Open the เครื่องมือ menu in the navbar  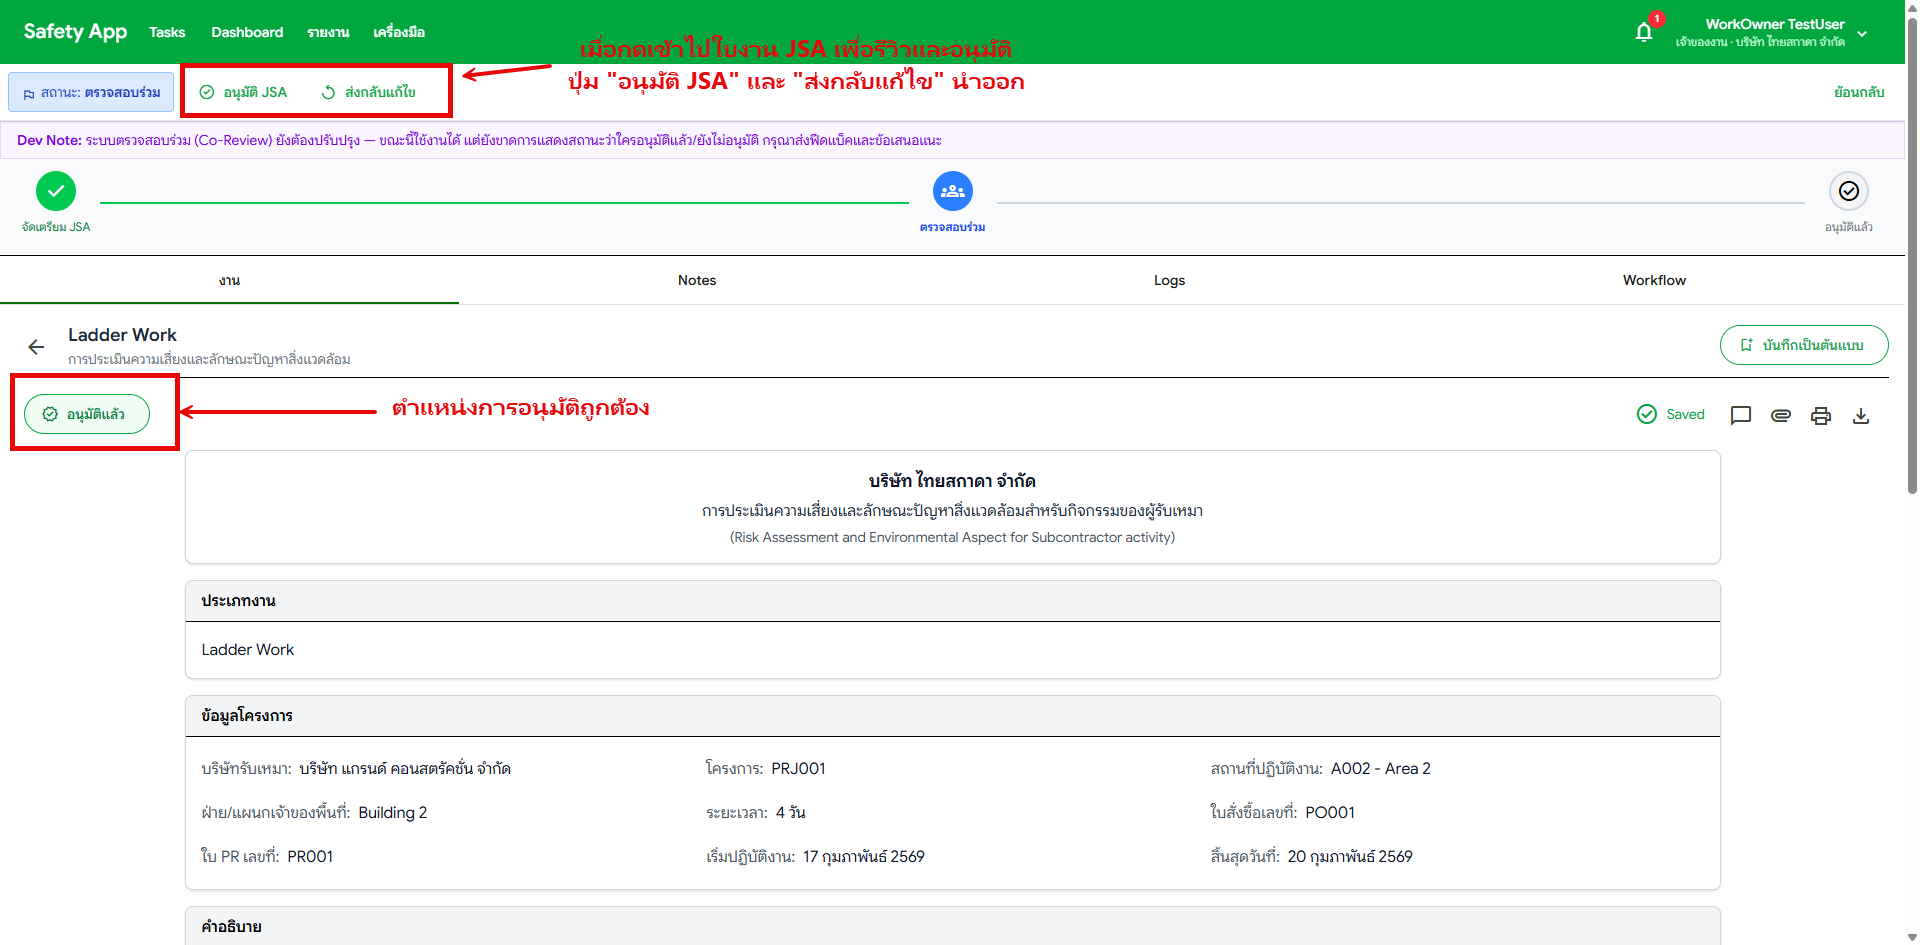point(399,32)
